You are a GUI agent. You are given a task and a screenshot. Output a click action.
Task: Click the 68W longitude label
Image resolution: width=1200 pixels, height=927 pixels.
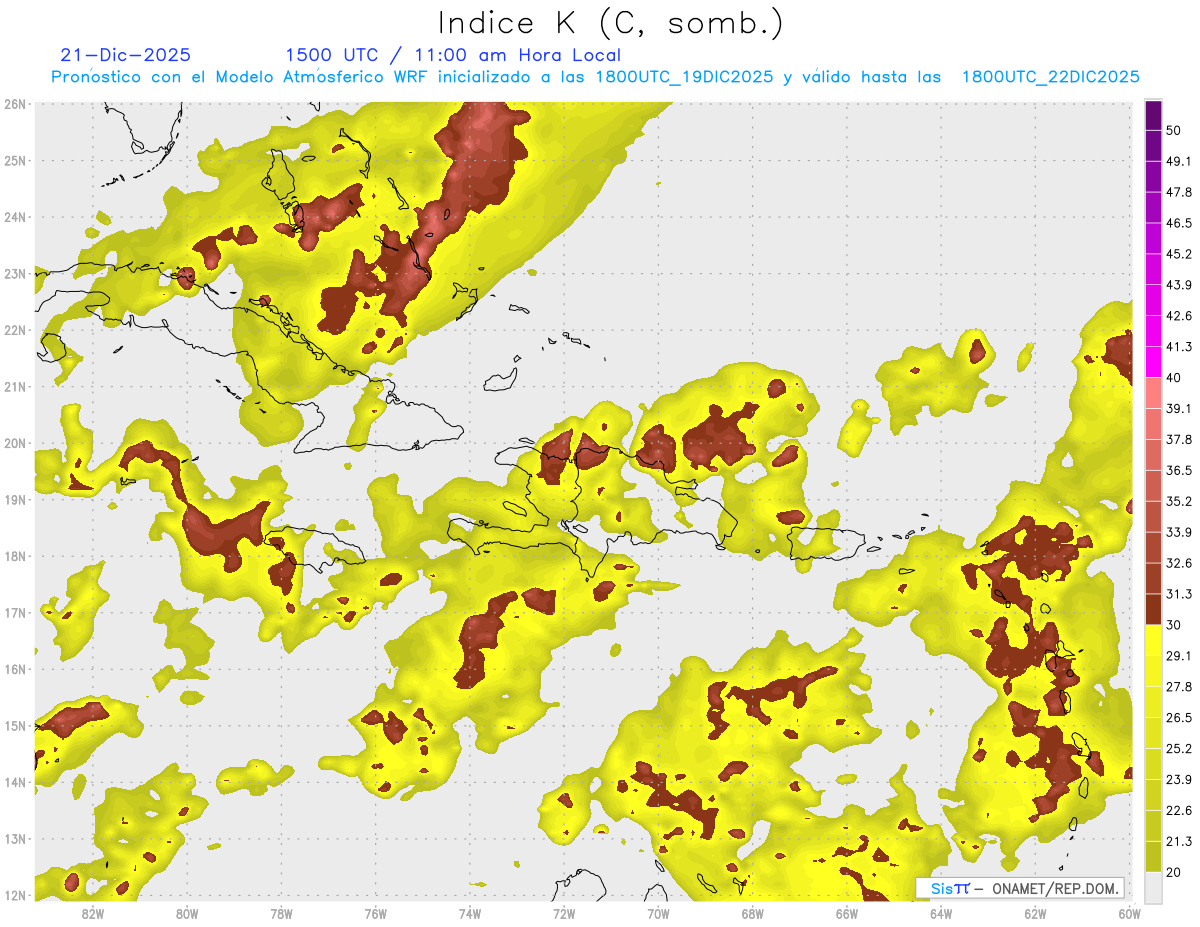click(752, 913)
